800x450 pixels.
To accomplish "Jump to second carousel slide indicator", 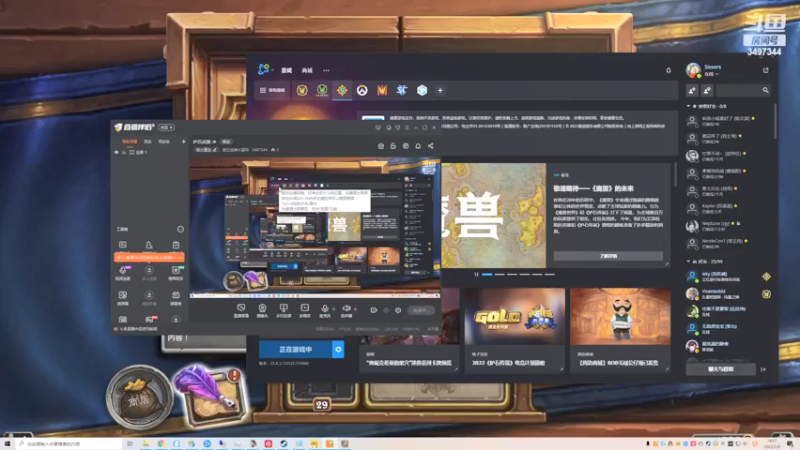I will (499, 274).
